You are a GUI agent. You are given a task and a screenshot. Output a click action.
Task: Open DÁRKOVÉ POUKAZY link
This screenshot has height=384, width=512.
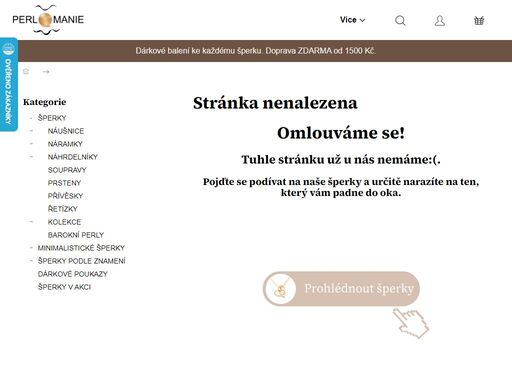73,274
